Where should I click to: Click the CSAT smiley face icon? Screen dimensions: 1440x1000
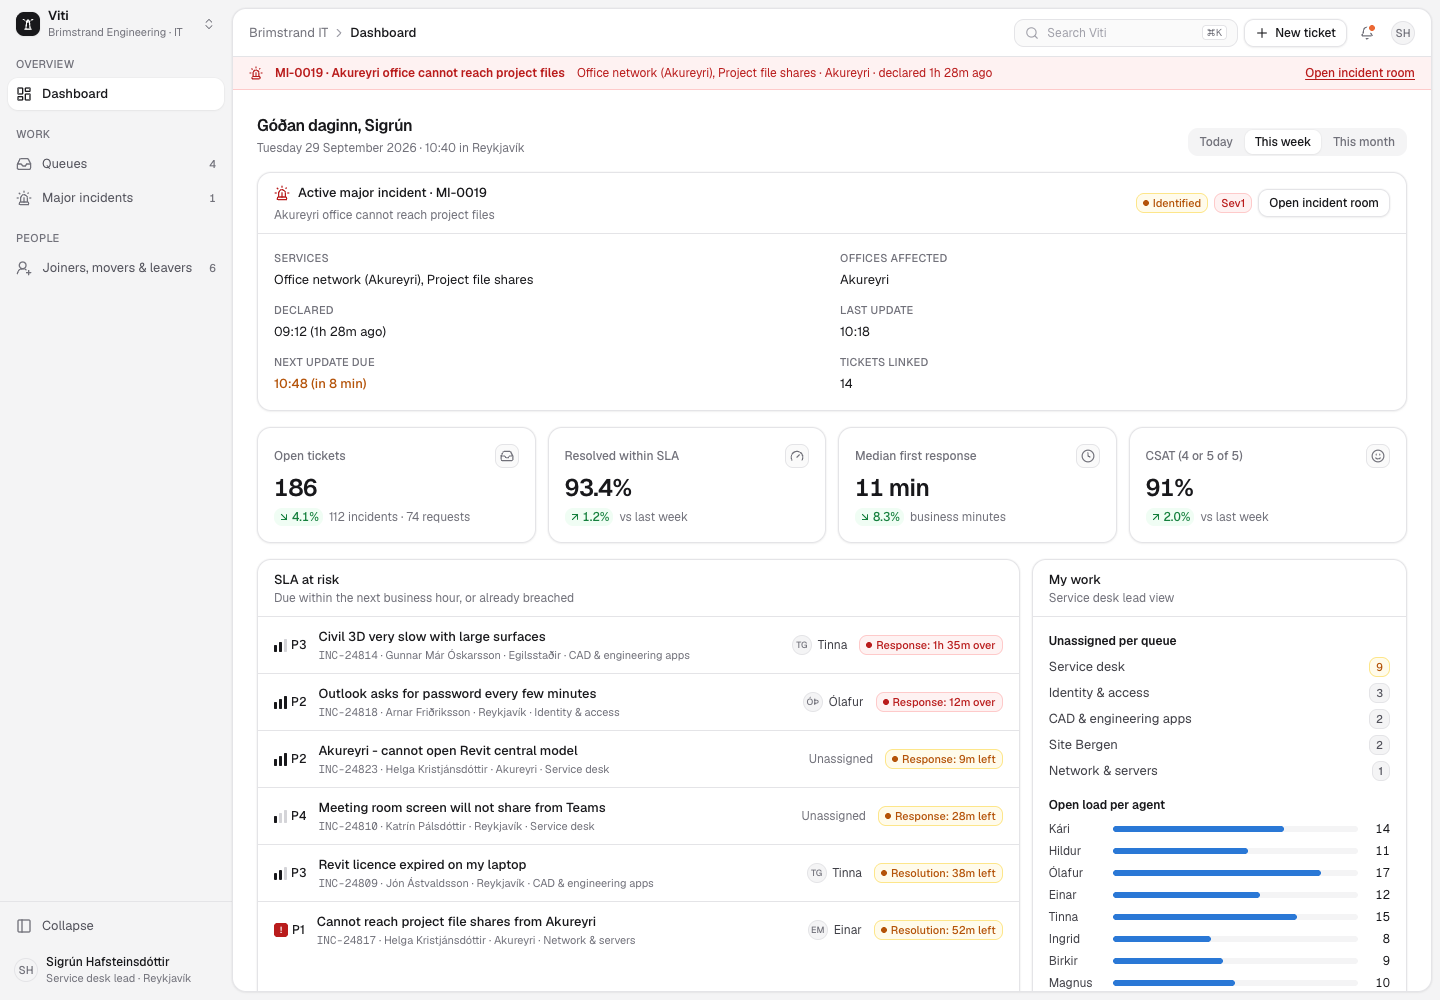tap(1378, 456)
